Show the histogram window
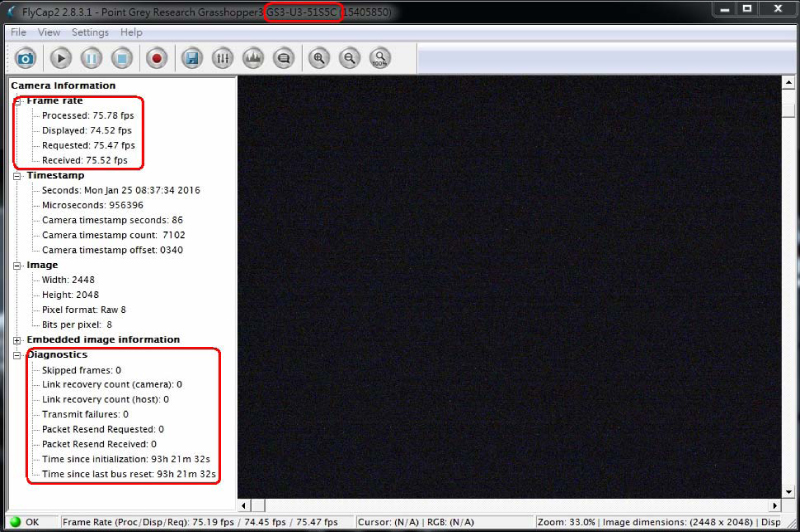 [253, 58]
